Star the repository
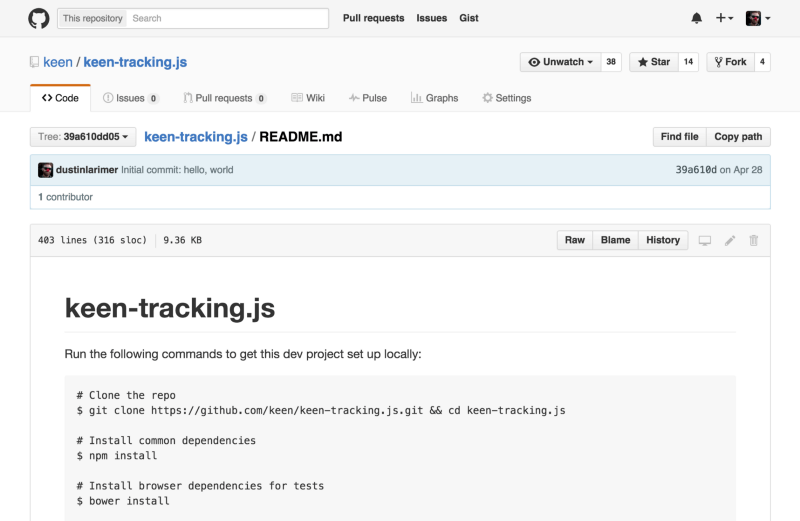The height and width of the screenshot is (521, 800). (x=654, y=62)
